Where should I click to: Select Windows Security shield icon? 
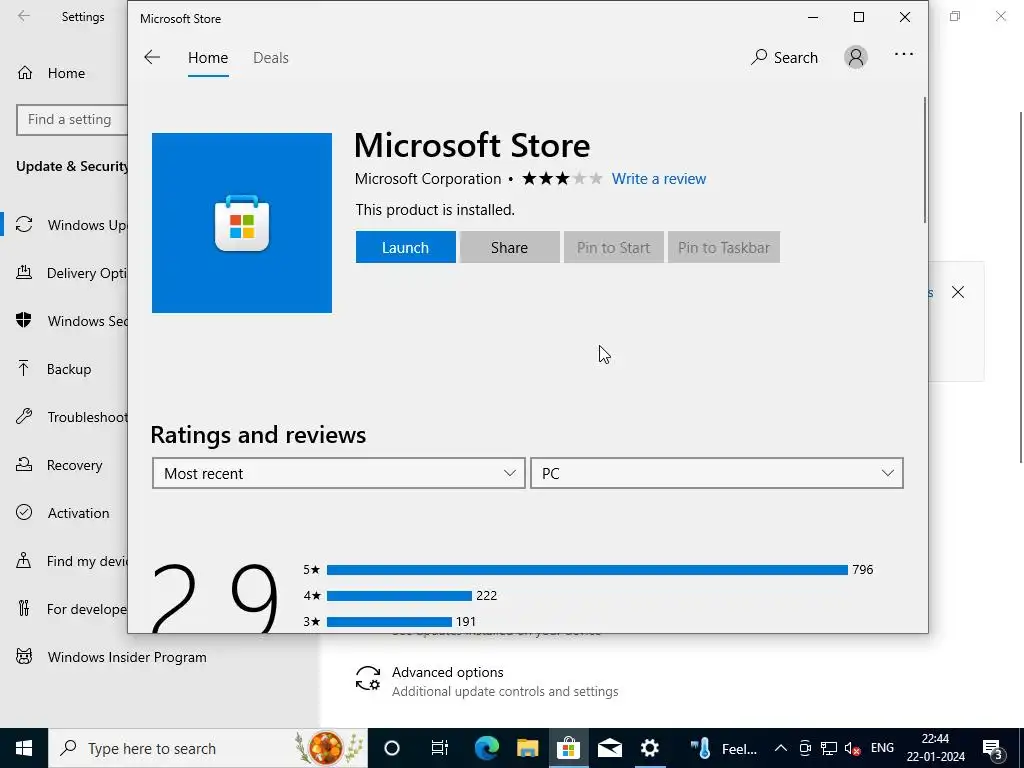point(24,320)
